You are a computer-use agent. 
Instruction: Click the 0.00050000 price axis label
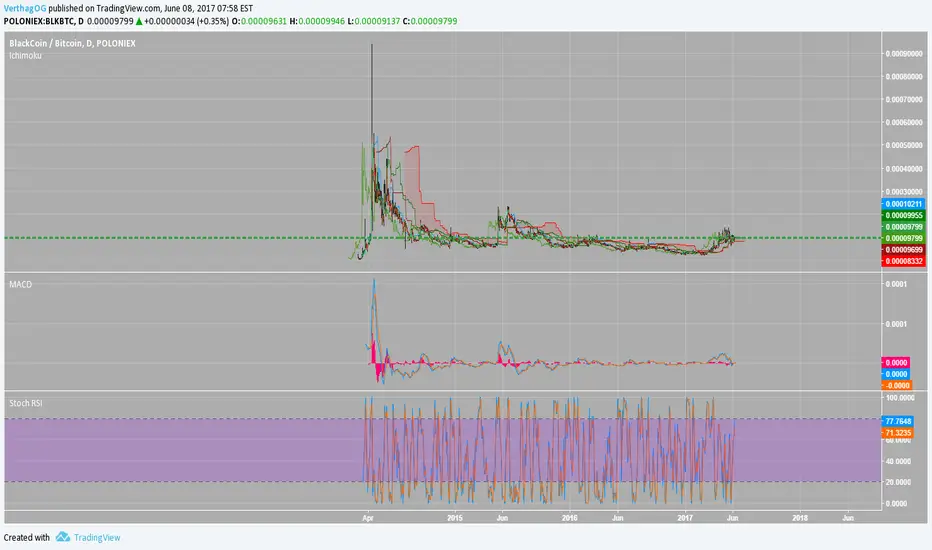tap(904, 146)
